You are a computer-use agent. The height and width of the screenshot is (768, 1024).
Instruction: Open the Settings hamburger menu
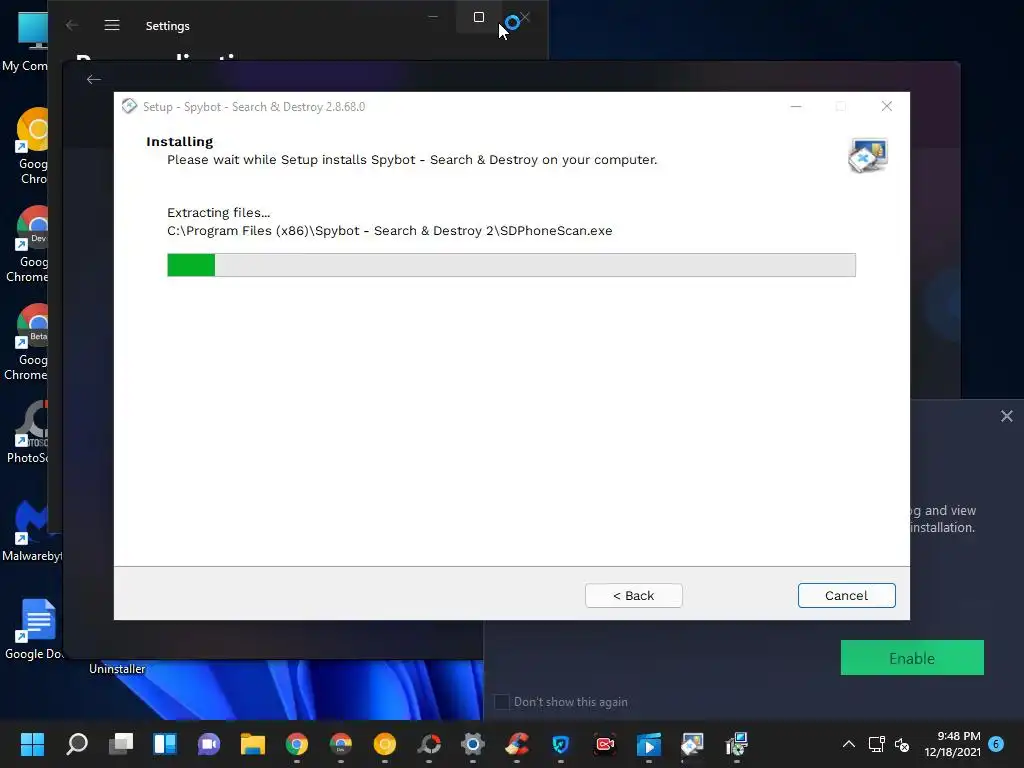tap(112, 25)
